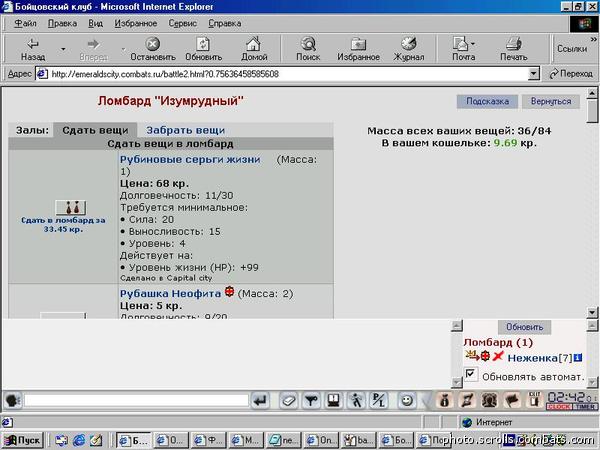Open the Пуск start button

pos(22,440)
